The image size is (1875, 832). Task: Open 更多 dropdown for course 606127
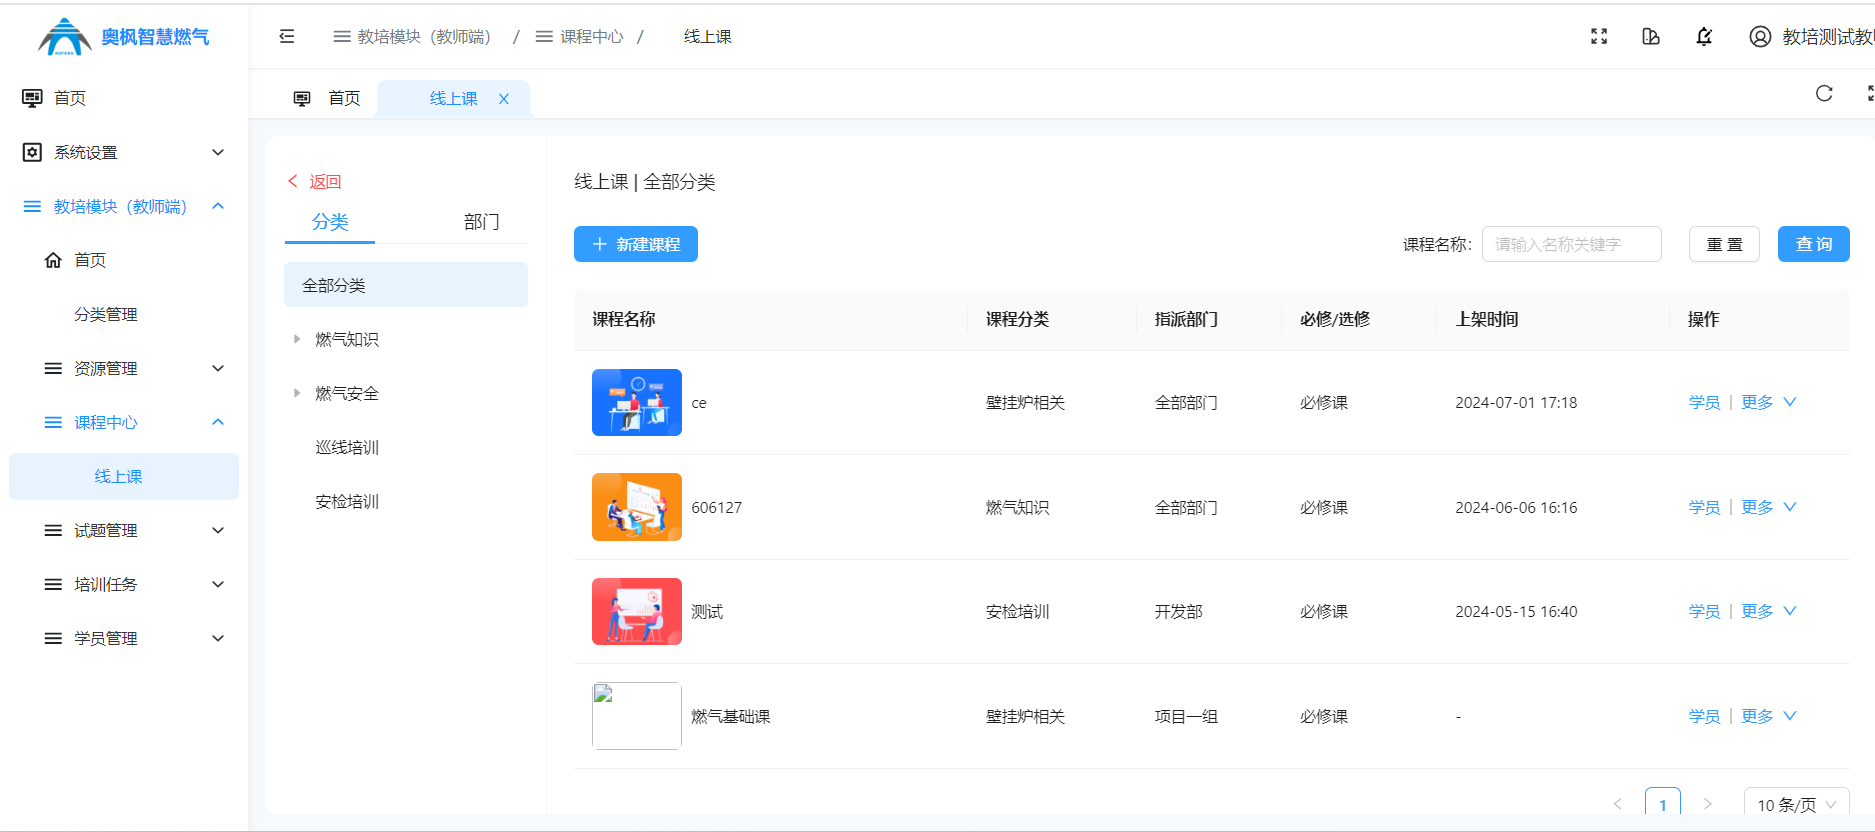[x=1769, y=507]
